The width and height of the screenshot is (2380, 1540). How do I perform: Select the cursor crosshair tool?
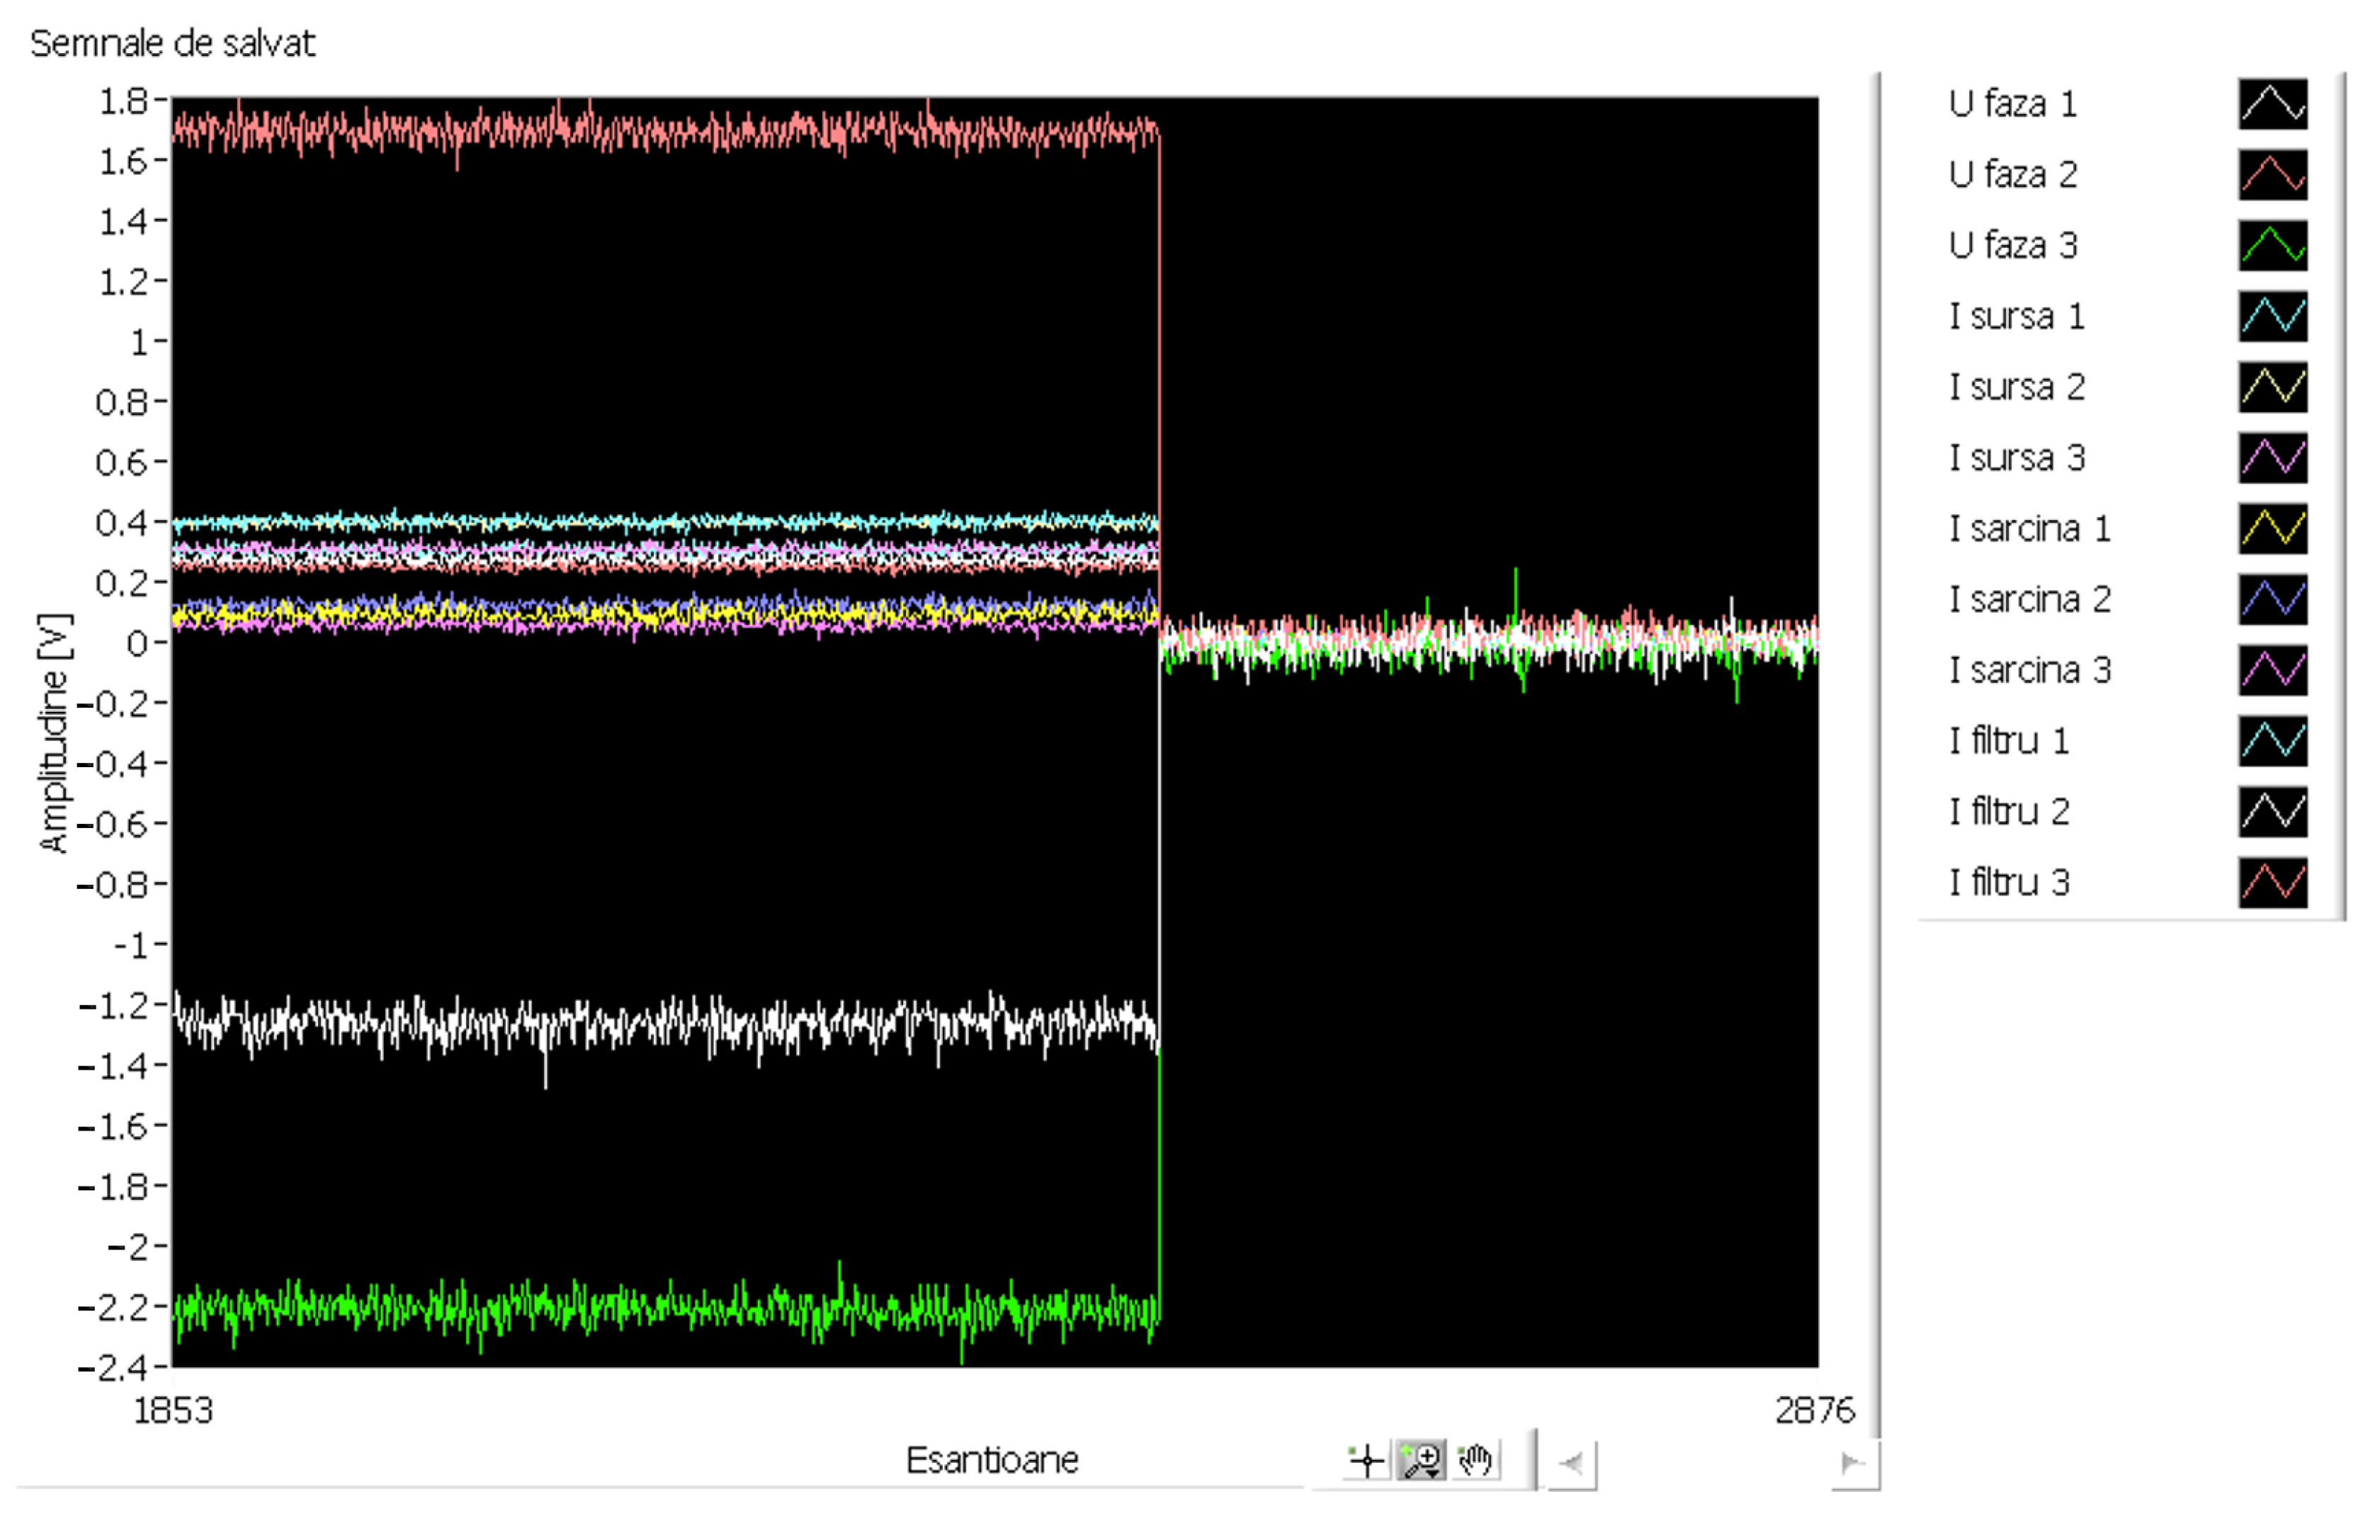coord(1366,1461)
